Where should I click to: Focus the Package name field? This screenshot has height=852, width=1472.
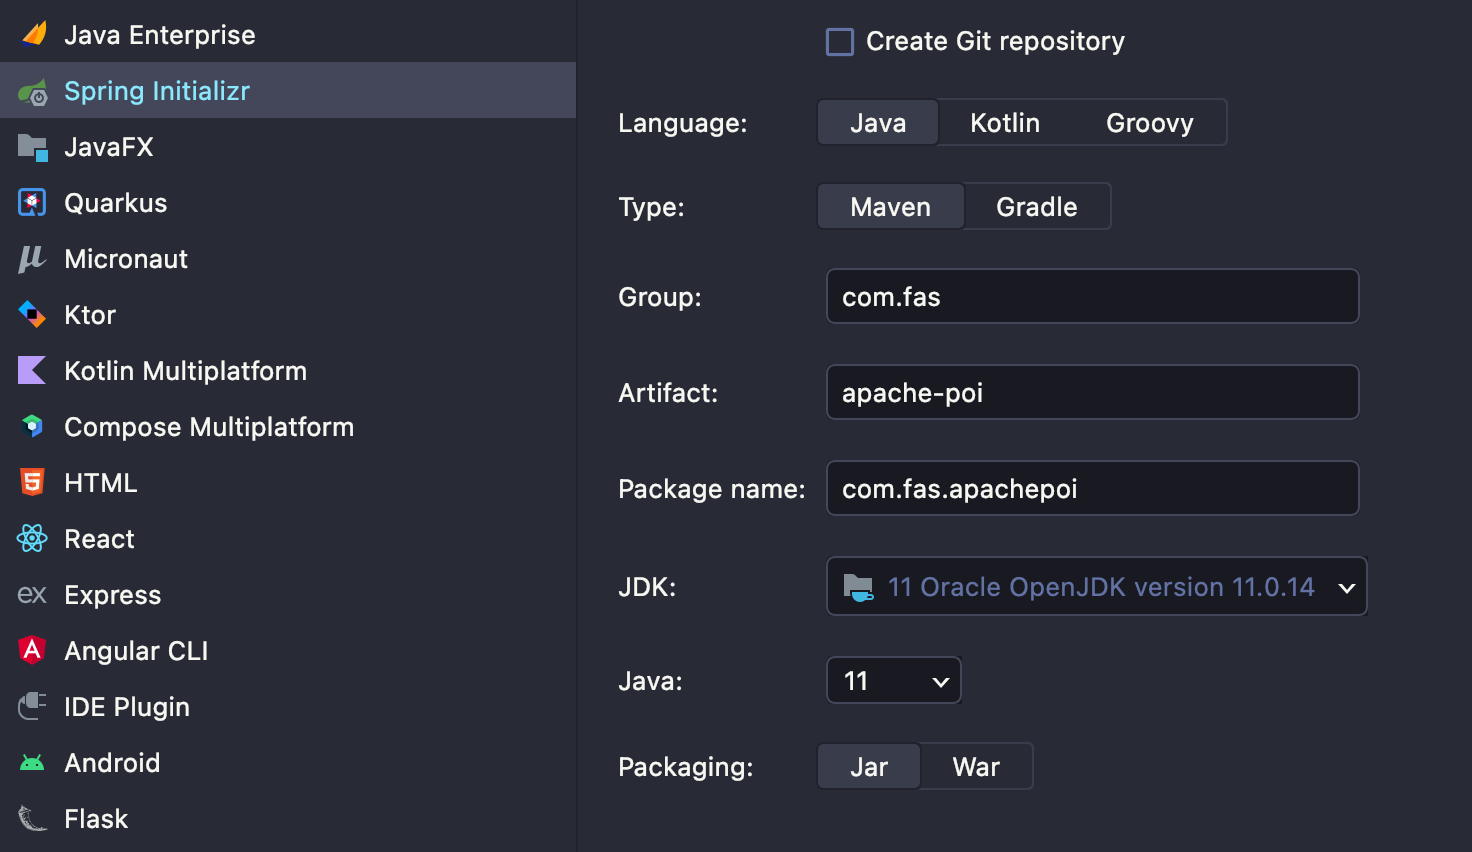(x=1092, y=489)
